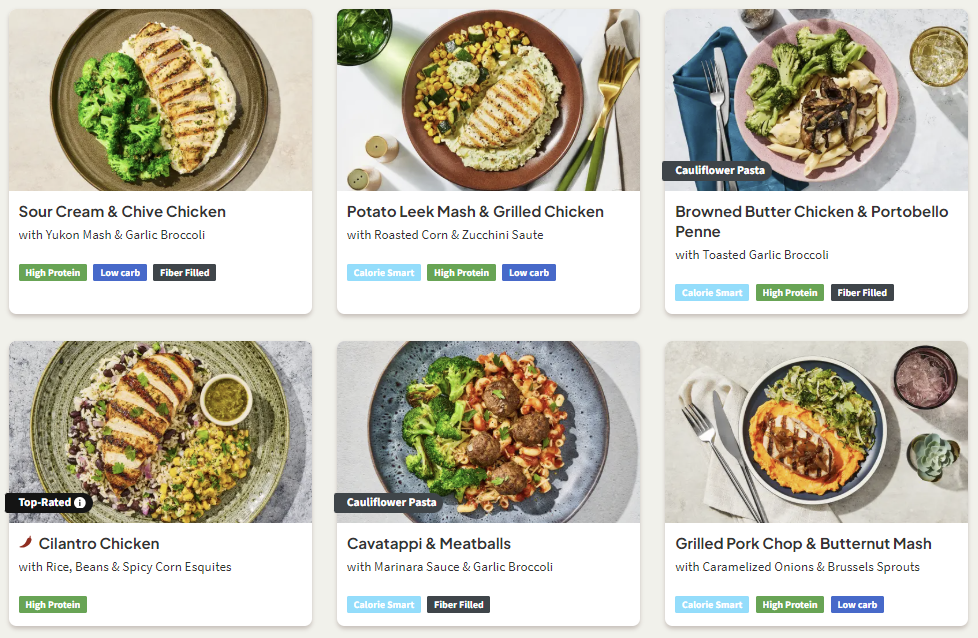
Task: Click the spicy chili pepper icon
Action: [25, 544]
